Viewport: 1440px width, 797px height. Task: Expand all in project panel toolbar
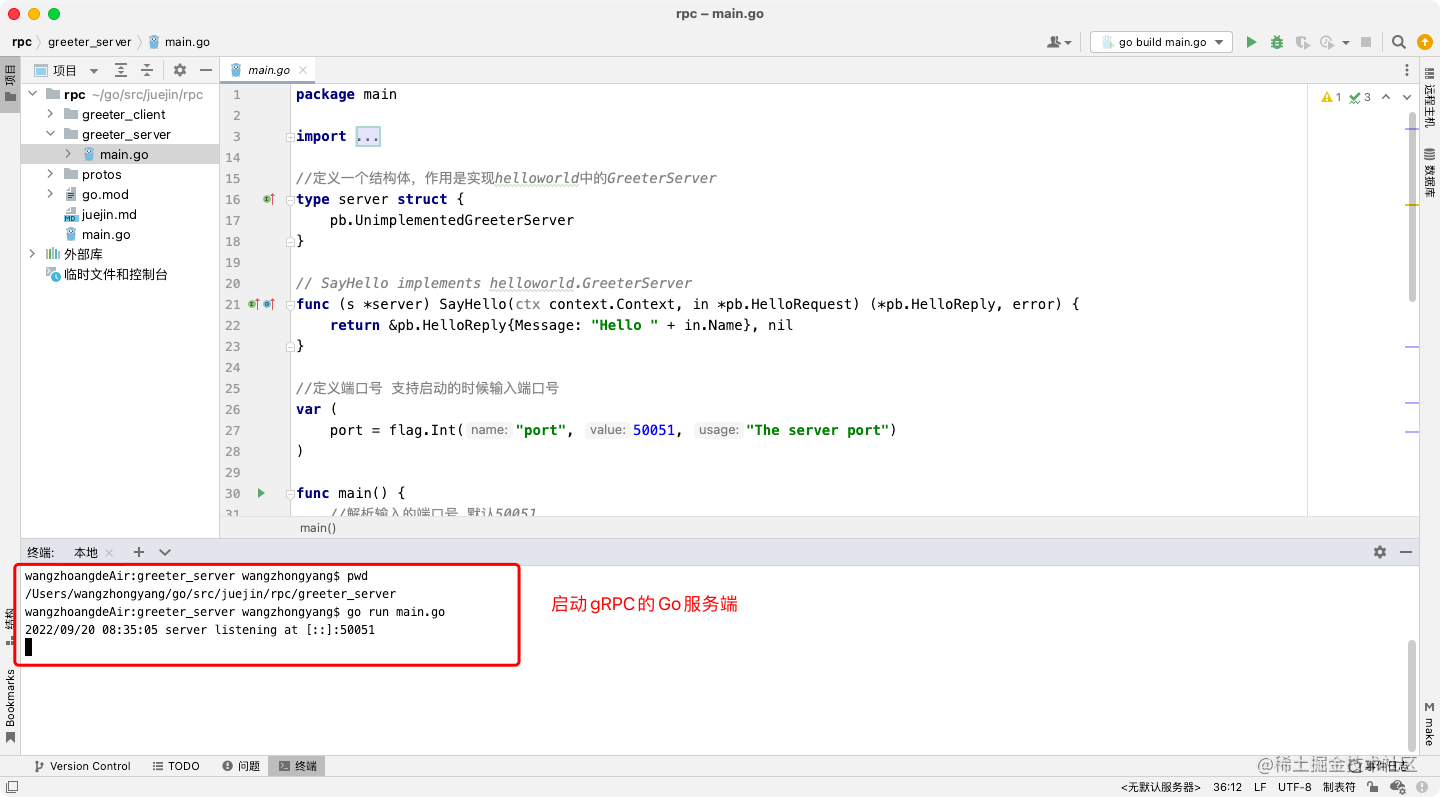click(x=121, y=70)
